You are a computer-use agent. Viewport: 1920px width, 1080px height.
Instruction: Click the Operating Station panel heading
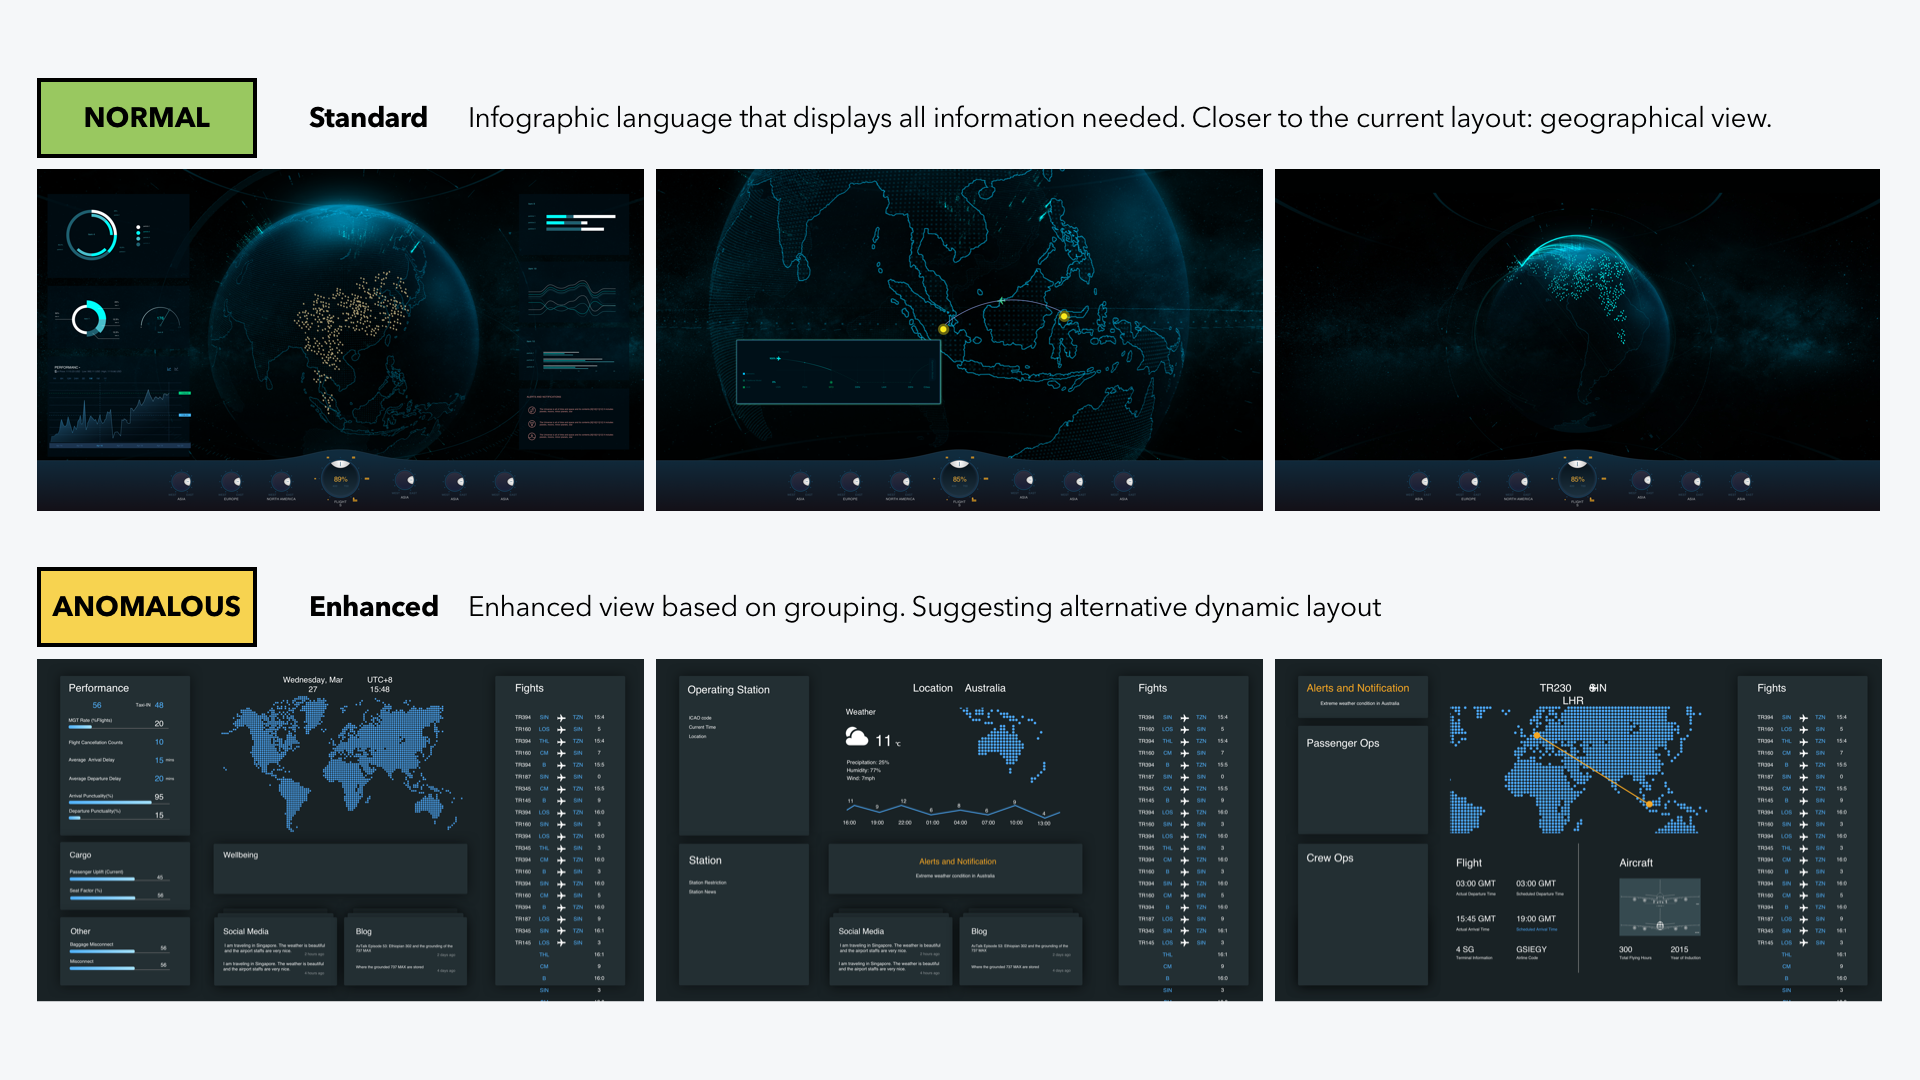pos(728,690)
